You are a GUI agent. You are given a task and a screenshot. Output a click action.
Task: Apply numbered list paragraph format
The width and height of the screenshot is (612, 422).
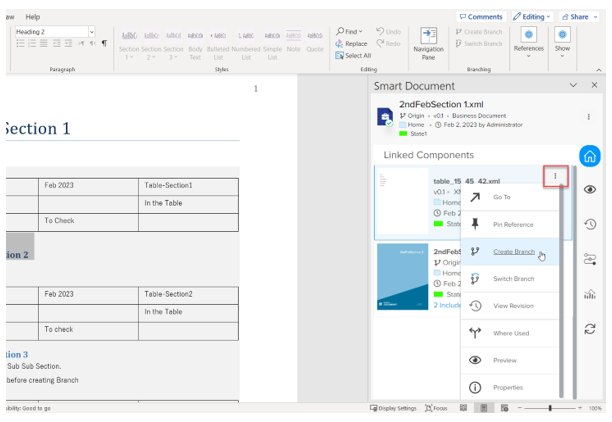32,43
